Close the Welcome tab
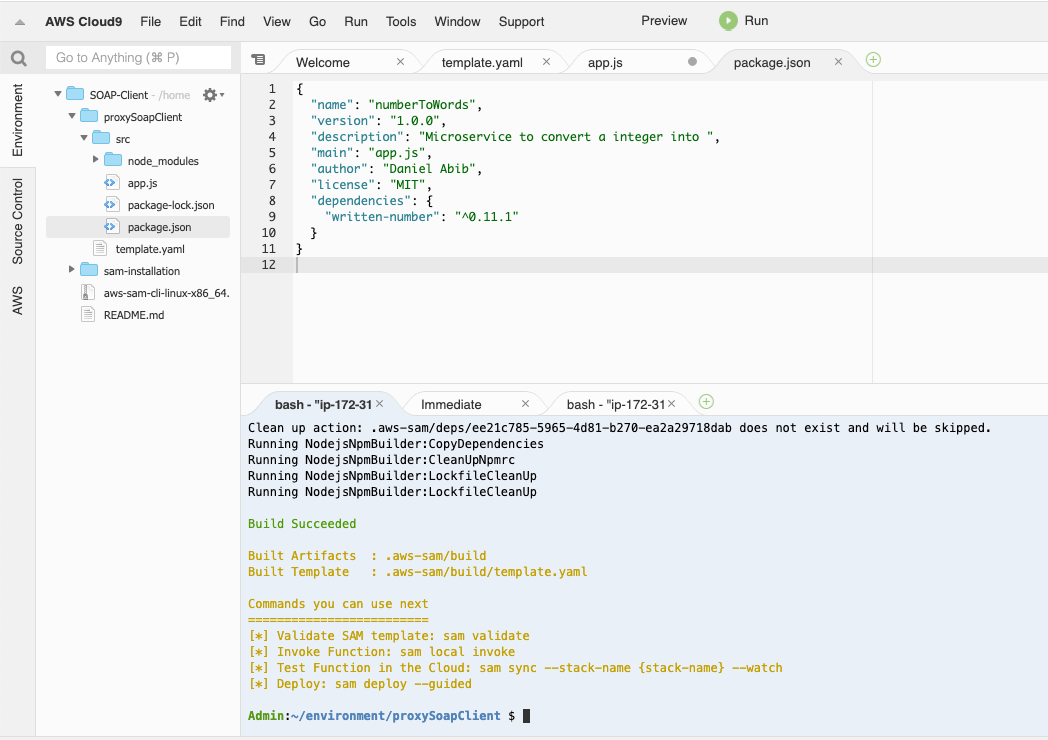Image resolution: width=1048 pixels, height=740 pixels. [x=401, y=62]
